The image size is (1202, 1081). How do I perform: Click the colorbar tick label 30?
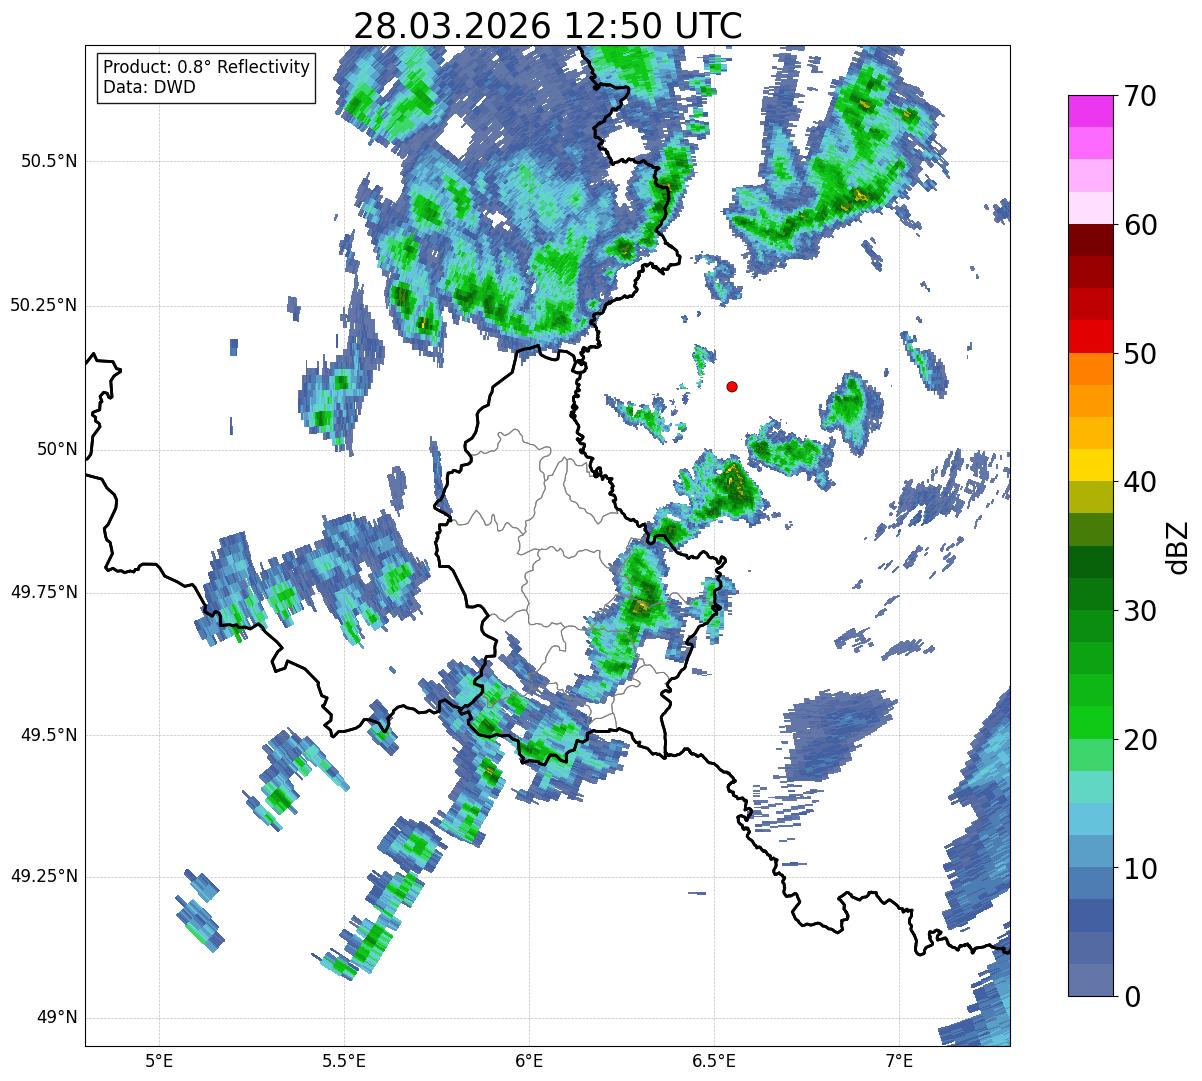coord(1140,610)
